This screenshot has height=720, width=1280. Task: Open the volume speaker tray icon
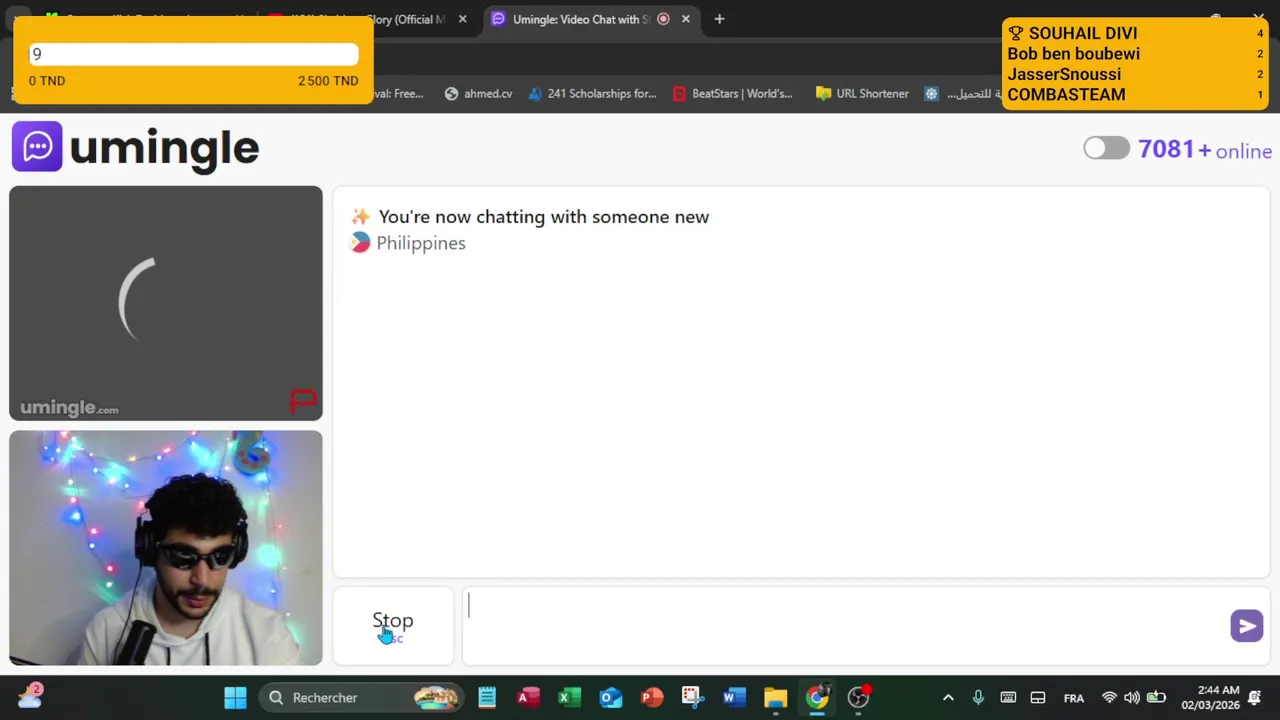click(x=1132, y=697)
